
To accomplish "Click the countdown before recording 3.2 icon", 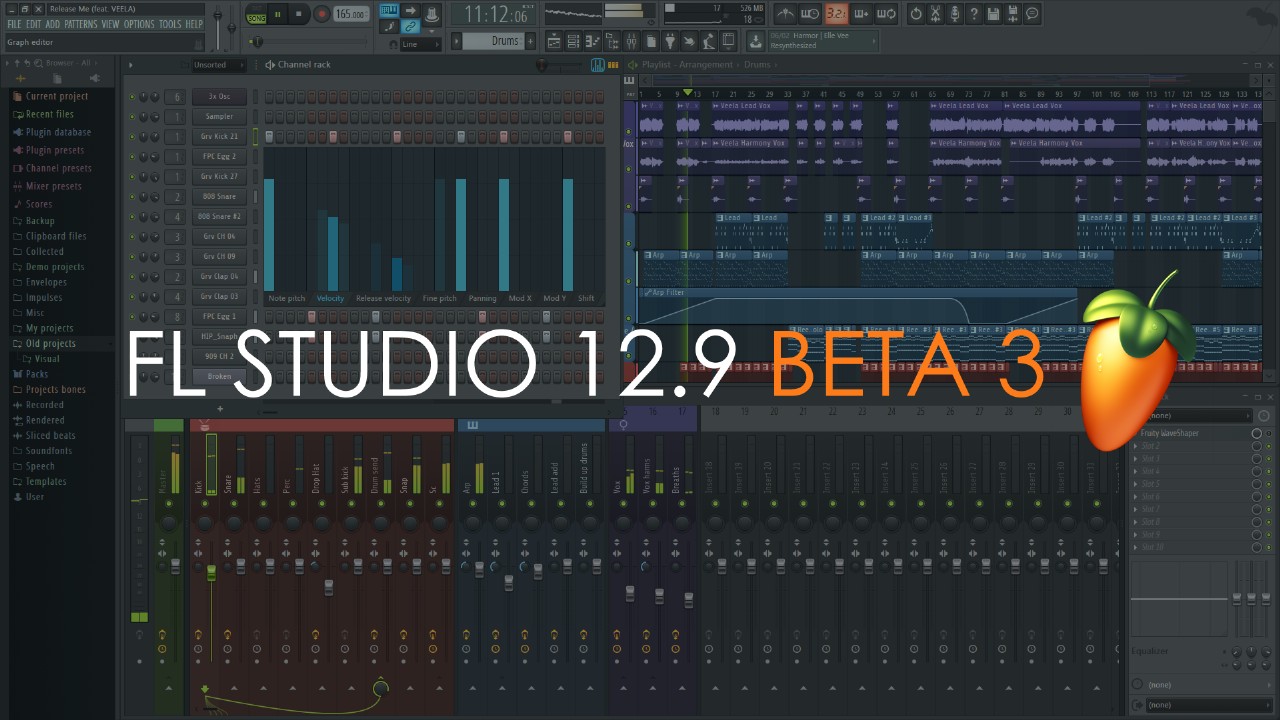I will coord(836,14).
